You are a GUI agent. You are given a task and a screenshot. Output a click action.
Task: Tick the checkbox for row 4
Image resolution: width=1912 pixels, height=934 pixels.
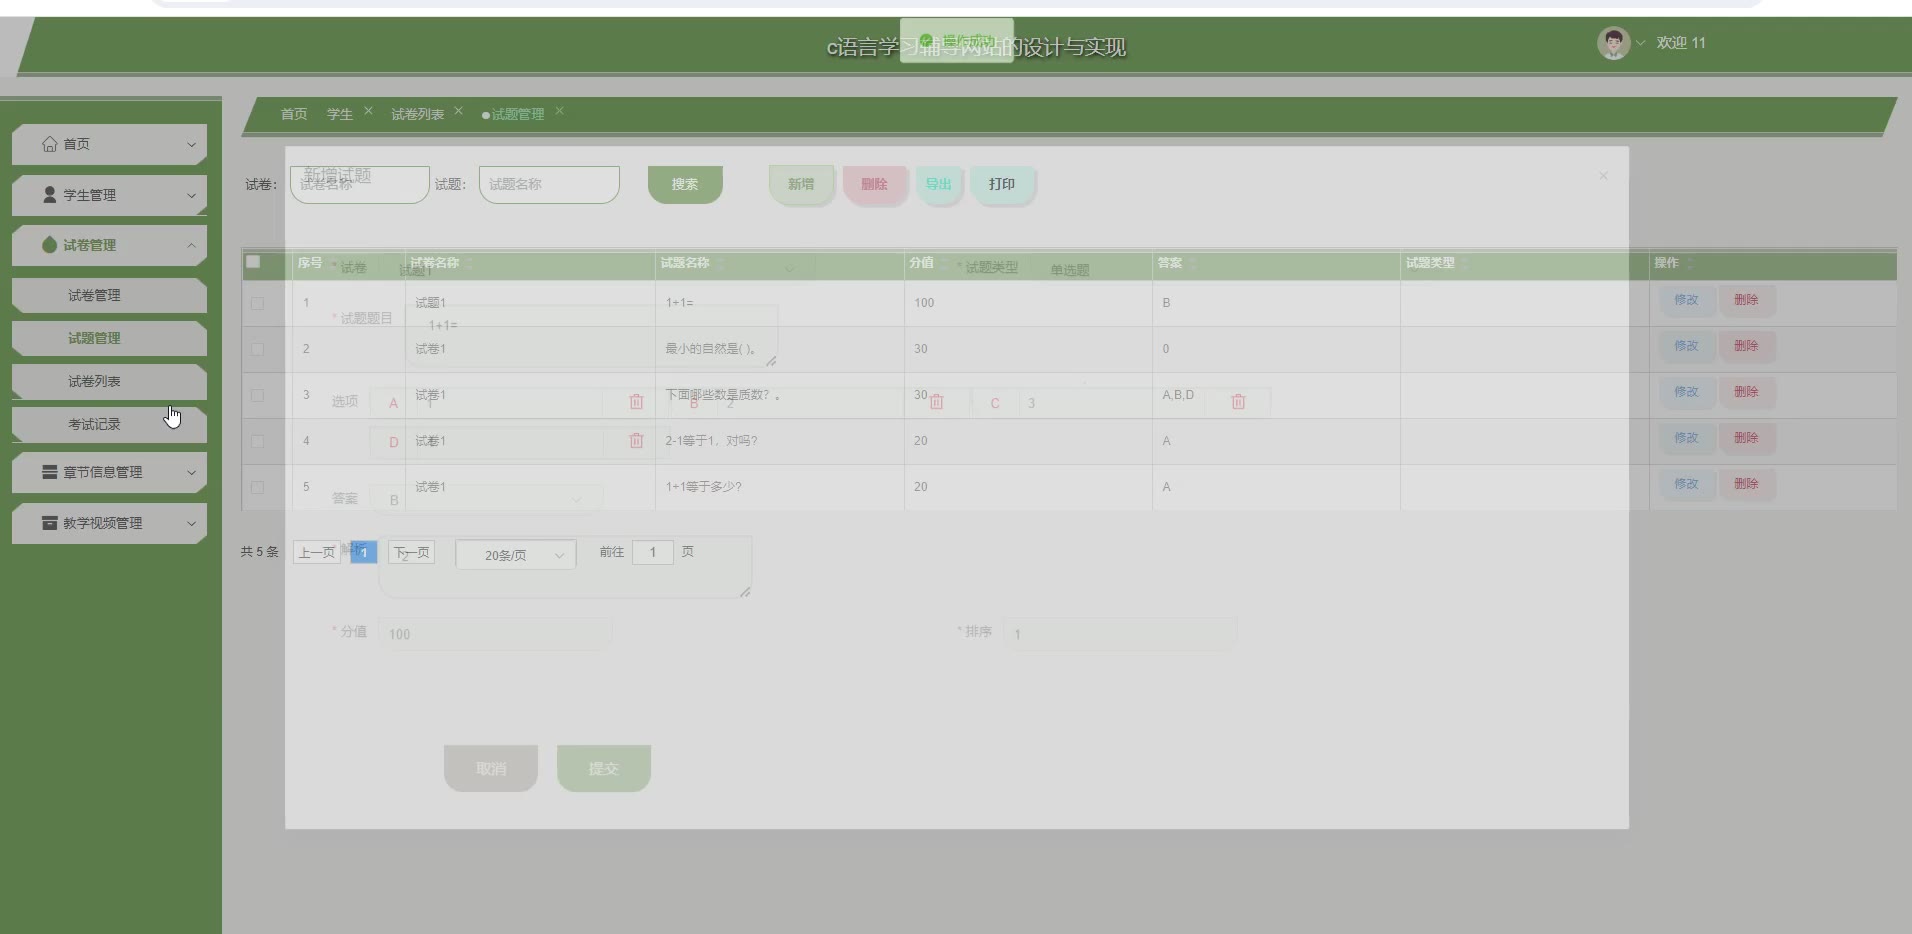(257, 441)
